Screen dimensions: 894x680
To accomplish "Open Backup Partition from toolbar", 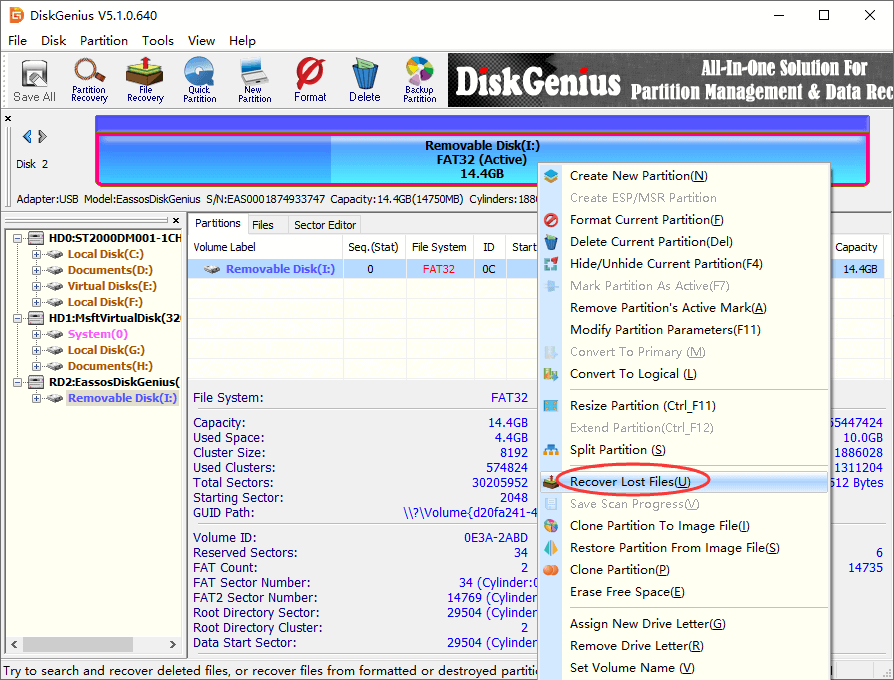I will pos(419,80).
